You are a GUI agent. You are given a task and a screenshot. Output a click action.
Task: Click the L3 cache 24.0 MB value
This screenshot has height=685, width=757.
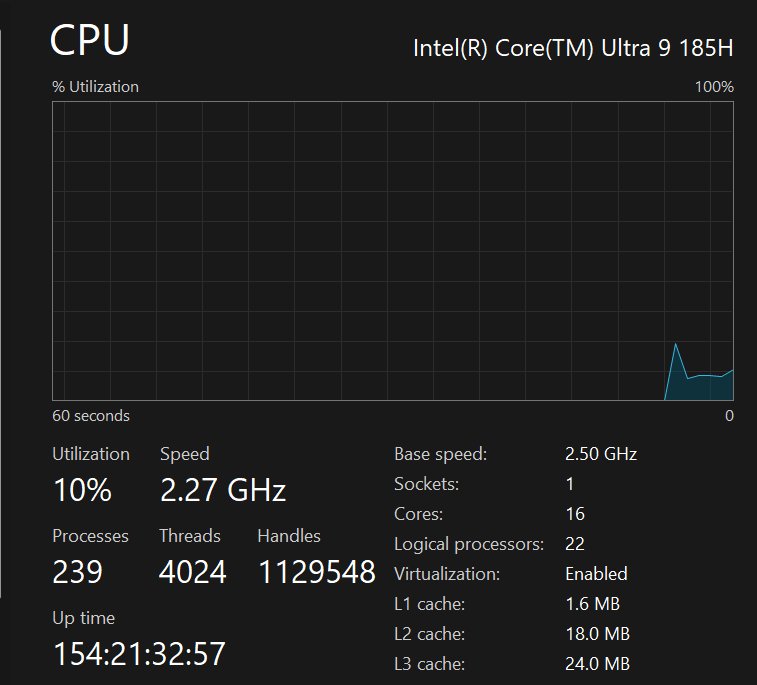(597, 664)
